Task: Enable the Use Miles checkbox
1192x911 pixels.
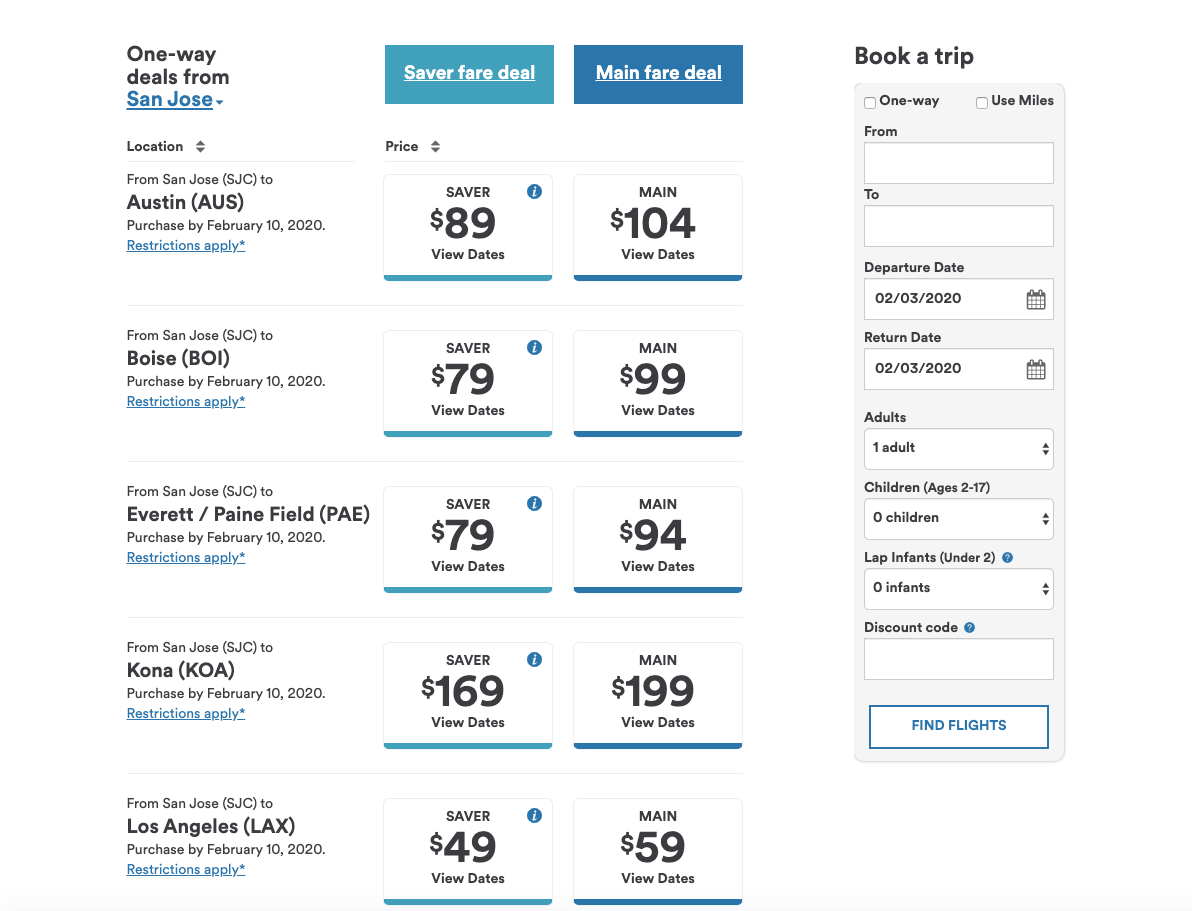Action: pos(981,103)
